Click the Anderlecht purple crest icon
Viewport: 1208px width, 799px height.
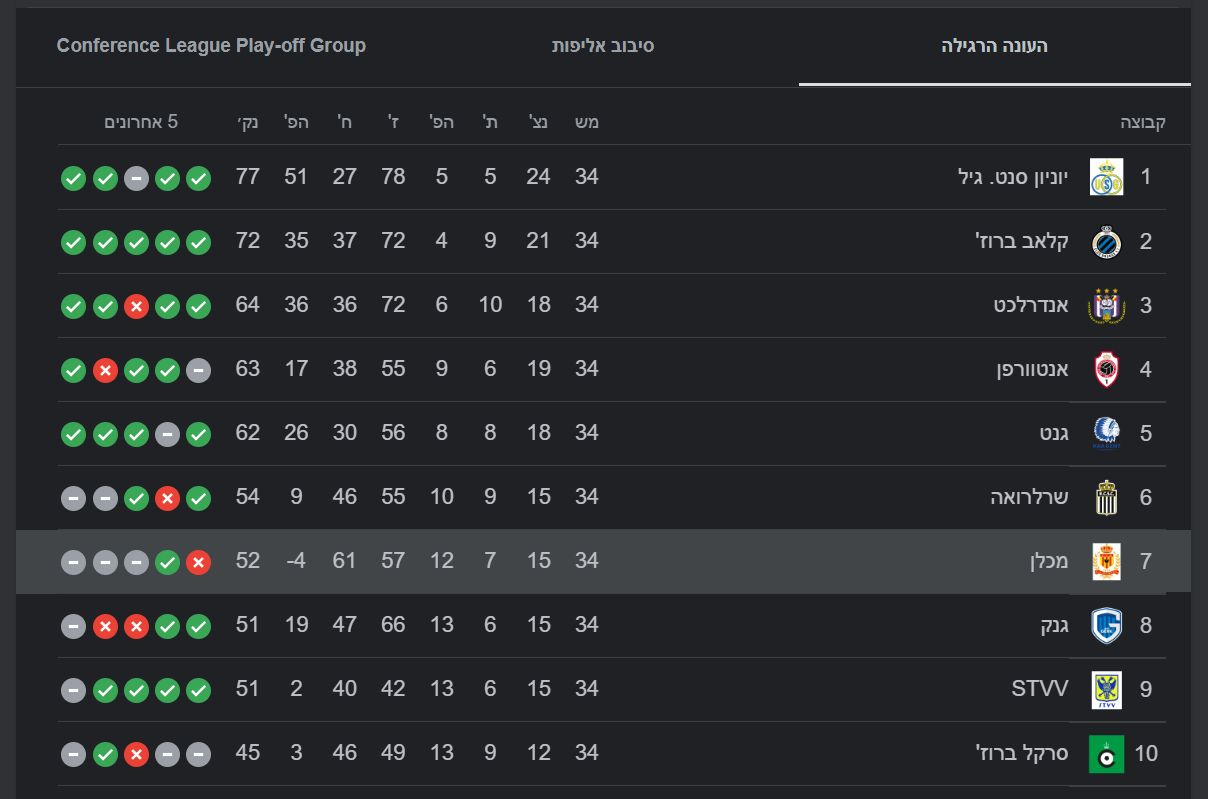(1106, 305)
